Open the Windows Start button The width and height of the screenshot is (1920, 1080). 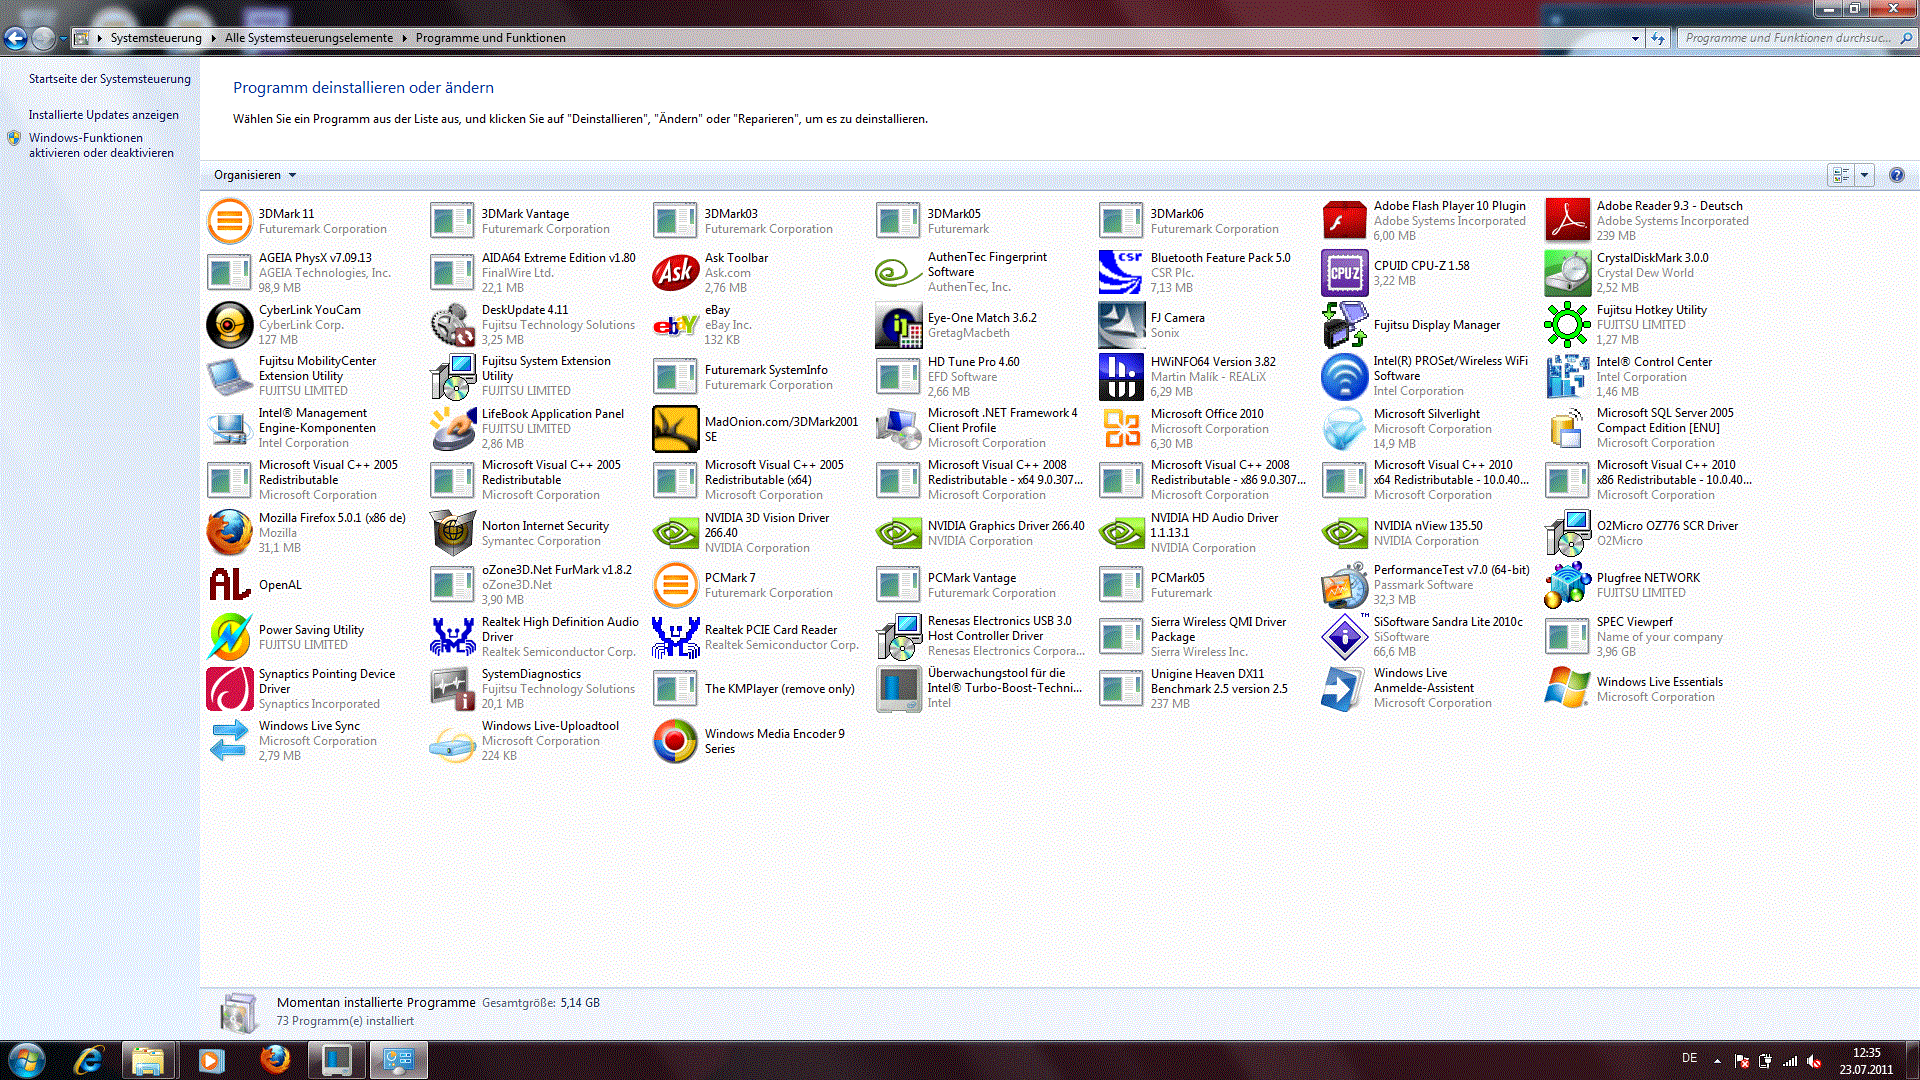(26, 1060)
